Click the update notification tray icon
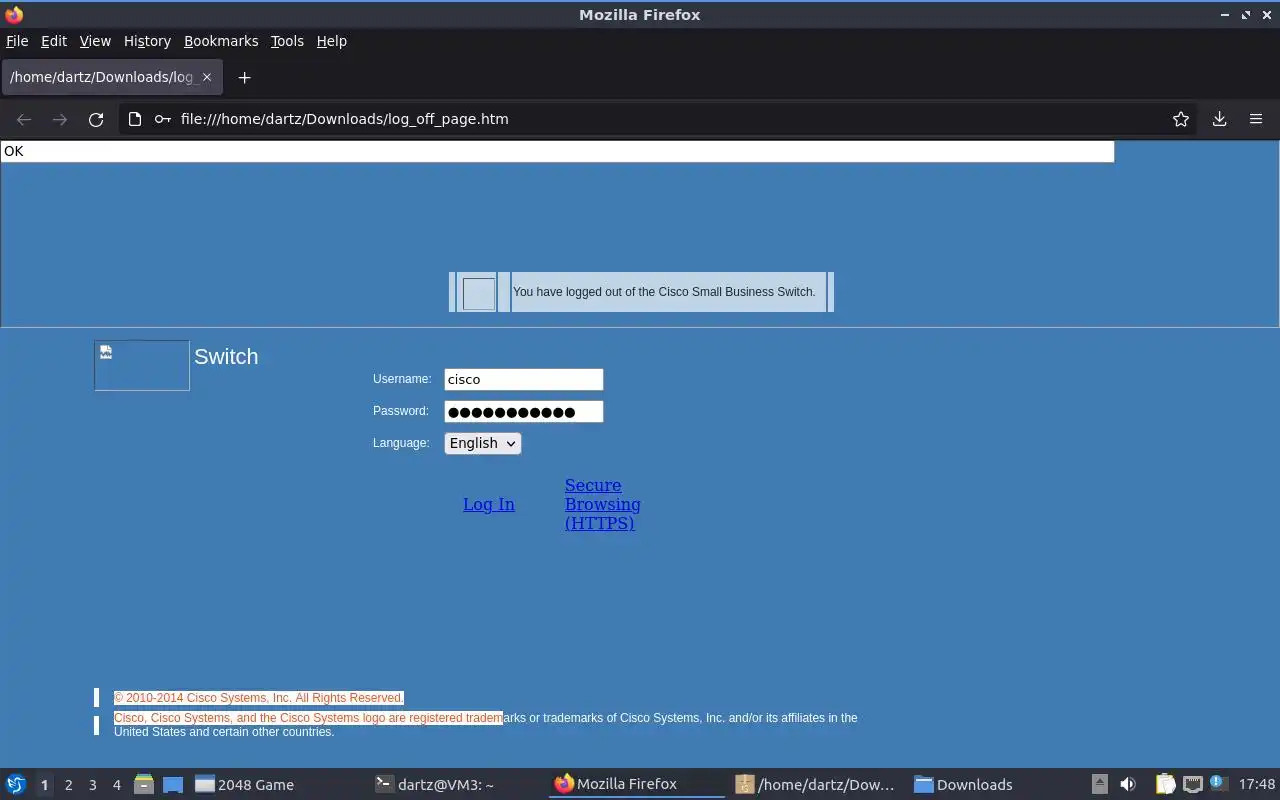 coord(1218,783)
